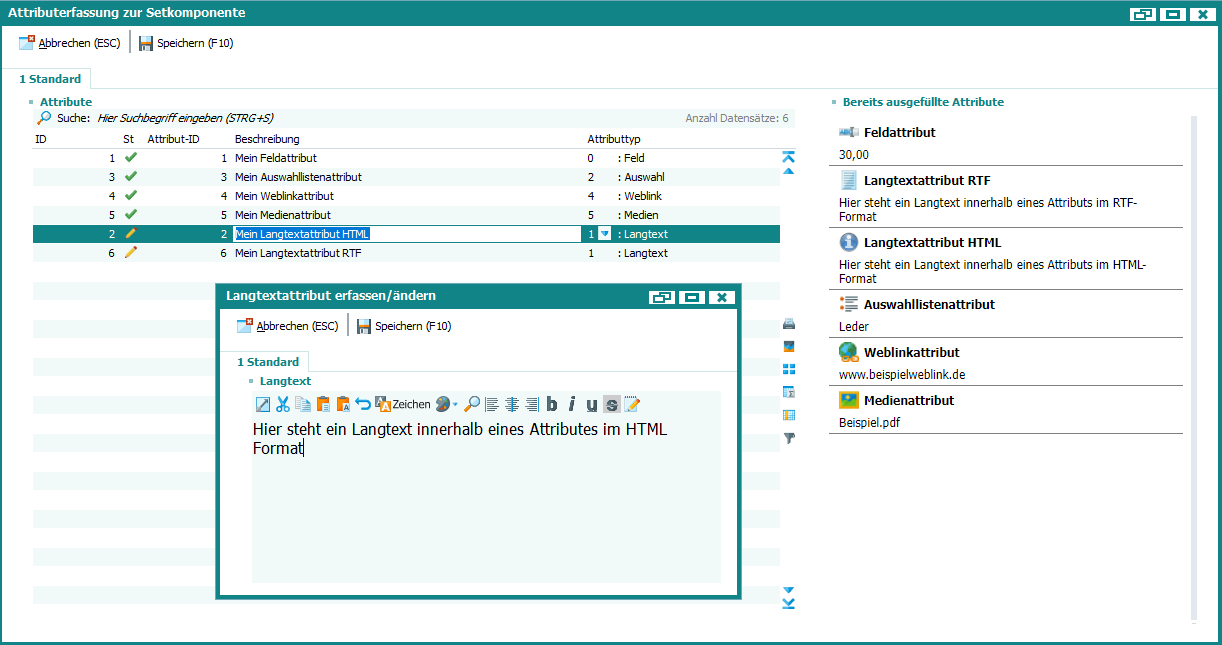Click Speichern (F10) in Langtext dialog

pyautogui.click(x=404, y=326)
